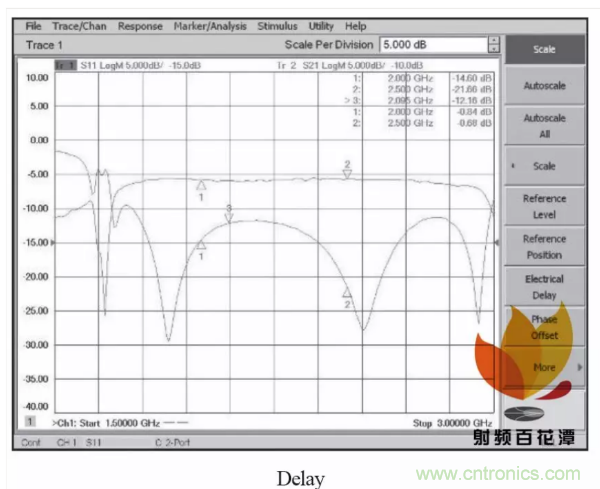Click marker 1 triangle on upper S21 trace
This screenshot has height=489, width=600.
tap(201, 185)
